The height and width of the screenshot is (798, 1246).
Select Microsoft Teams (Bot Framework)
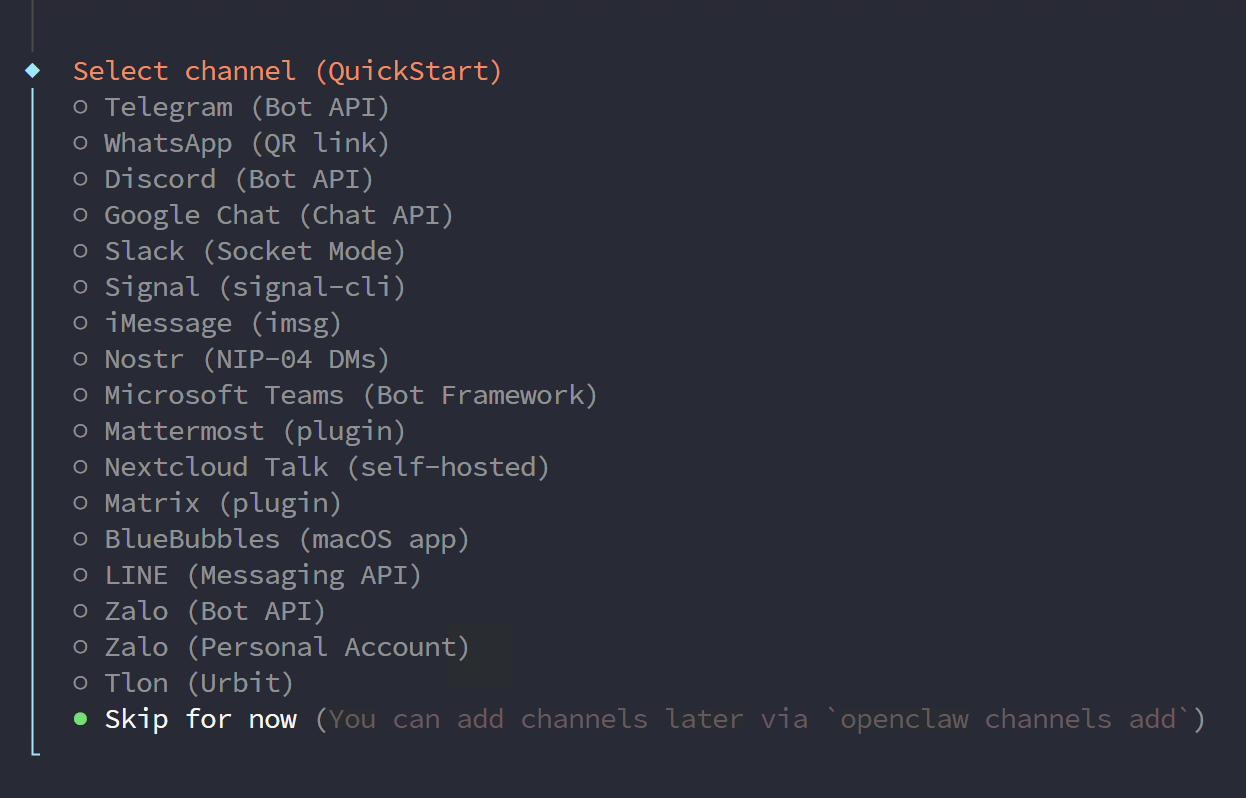pos(350,394)
